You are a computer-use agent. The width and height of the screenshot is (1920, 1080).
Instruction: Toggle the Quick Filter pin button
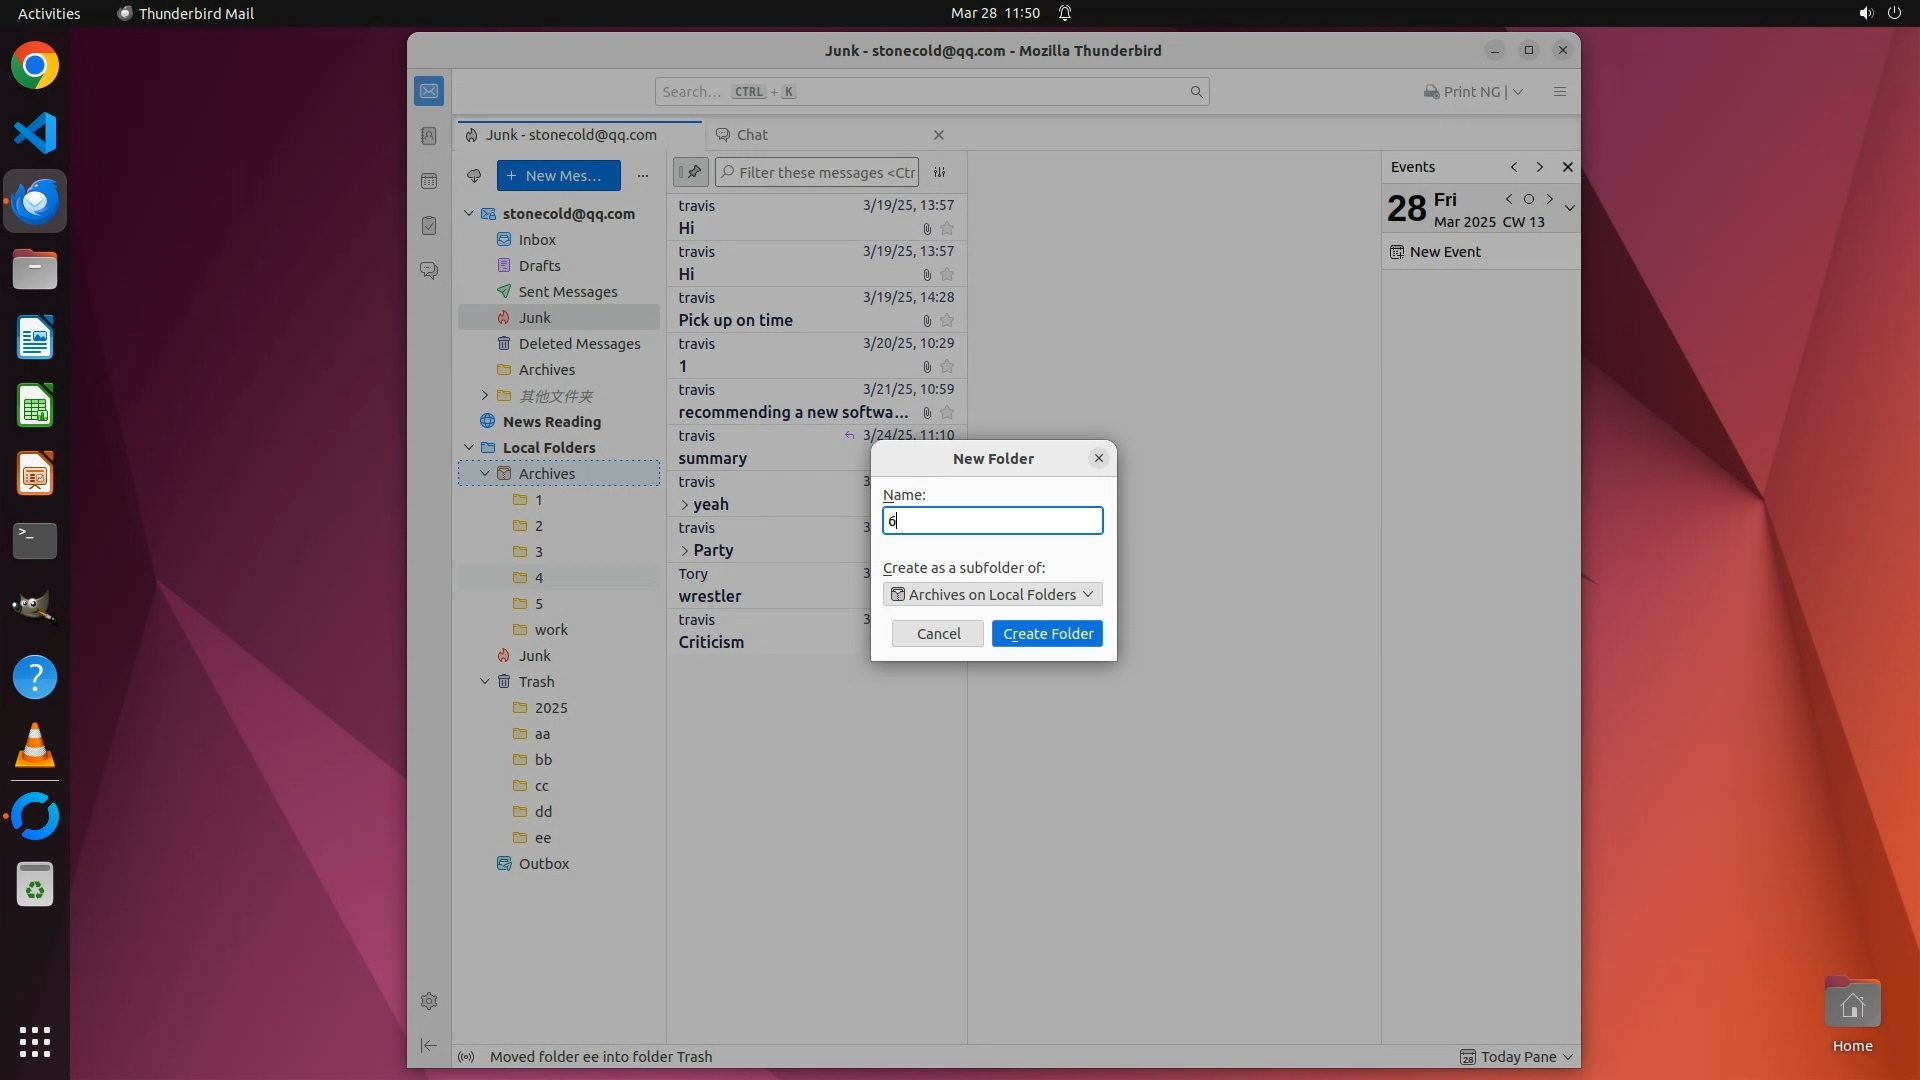pos(691,172)
